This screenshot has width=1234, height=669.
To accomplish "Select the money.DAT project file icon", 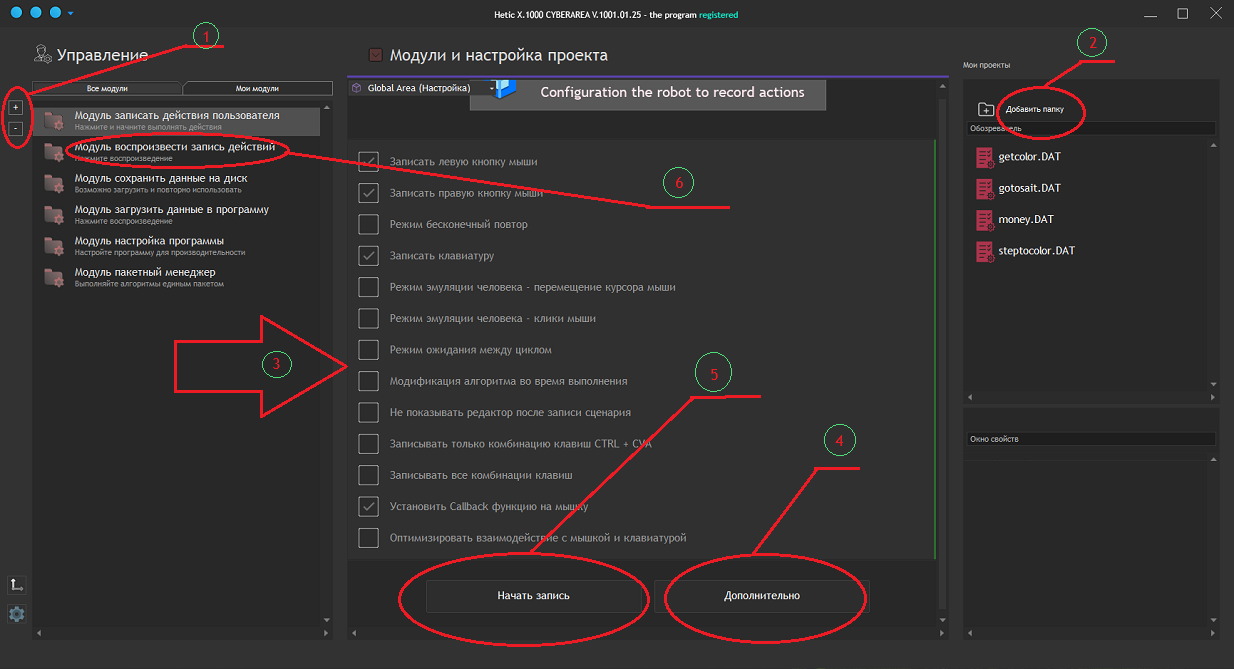I will (984, 220).
